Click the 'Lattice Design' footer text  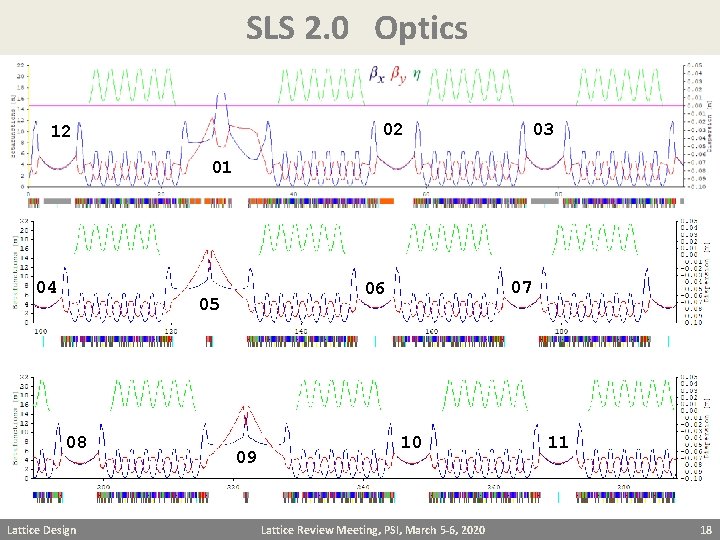(41, 530)
